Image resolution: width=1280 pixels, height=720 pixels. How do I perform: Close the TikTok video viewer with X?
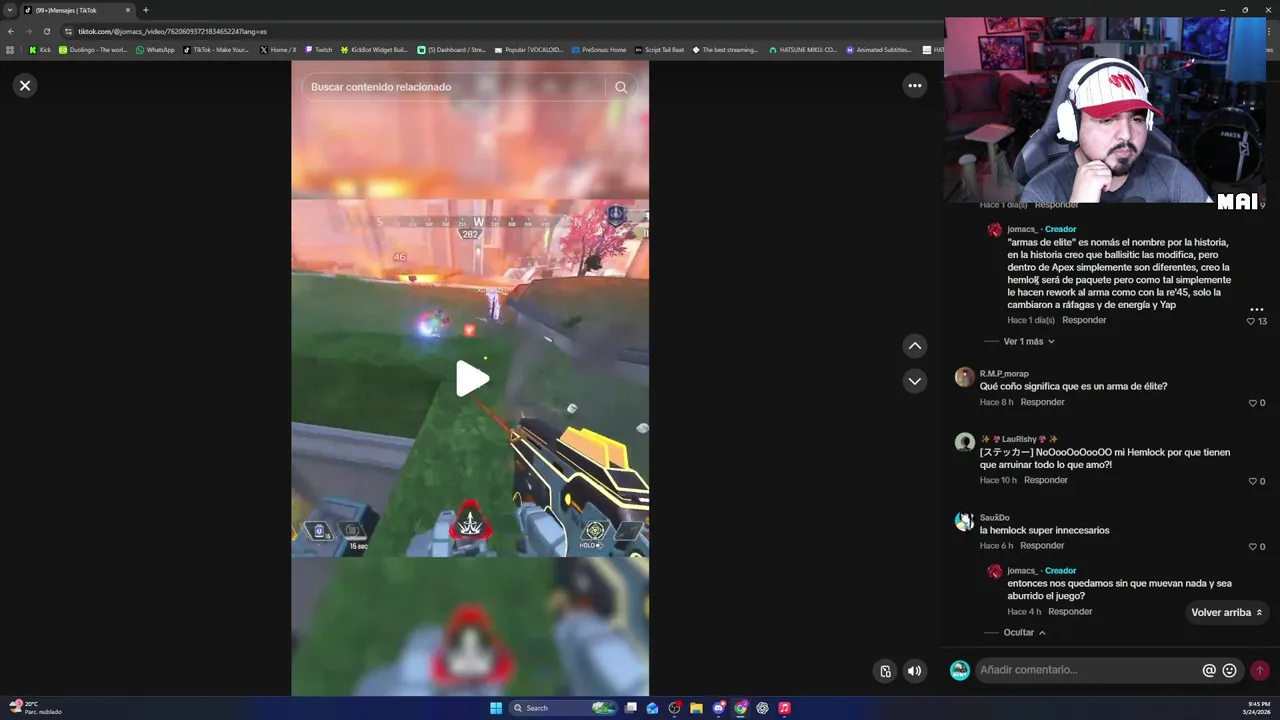(25, 86)
